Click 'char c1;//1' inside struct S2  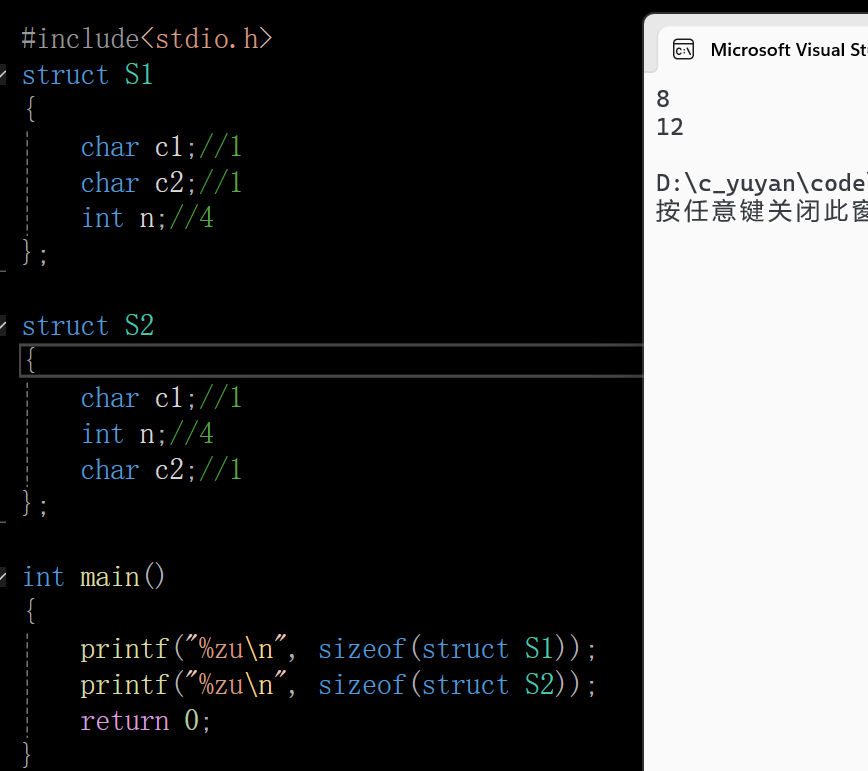161,398
